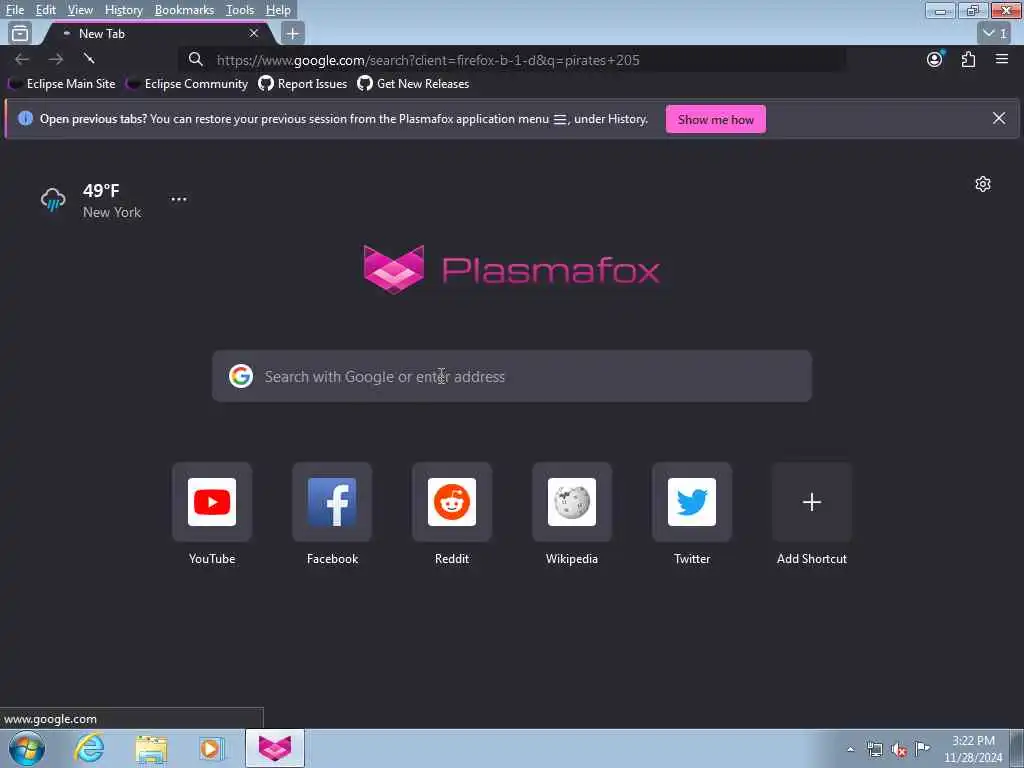This screenshot has height=768, width=1024.
Task: Click the Add Shortcut plus tile
Action: (812, 502)
